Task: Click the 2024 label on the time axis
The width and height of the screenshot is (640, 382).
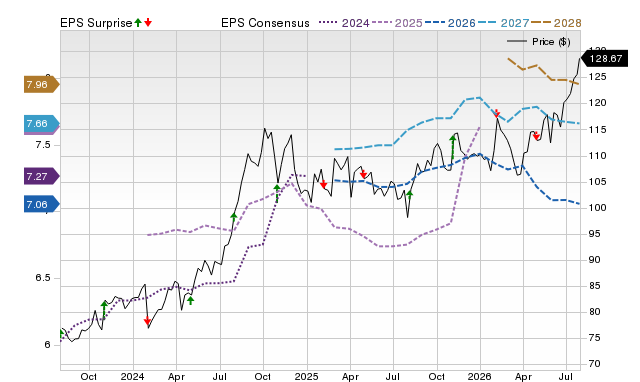Action: (x=132, y=376)
